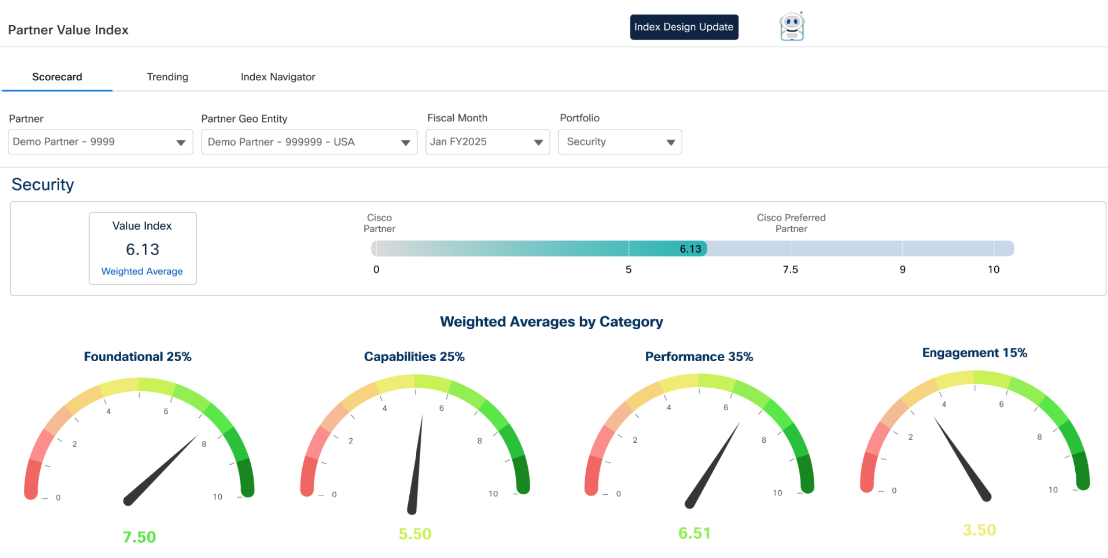Switch to the Scorecard tab
Image resolution: width=1108 pixels, height=558 pixels.
point(57,77)
